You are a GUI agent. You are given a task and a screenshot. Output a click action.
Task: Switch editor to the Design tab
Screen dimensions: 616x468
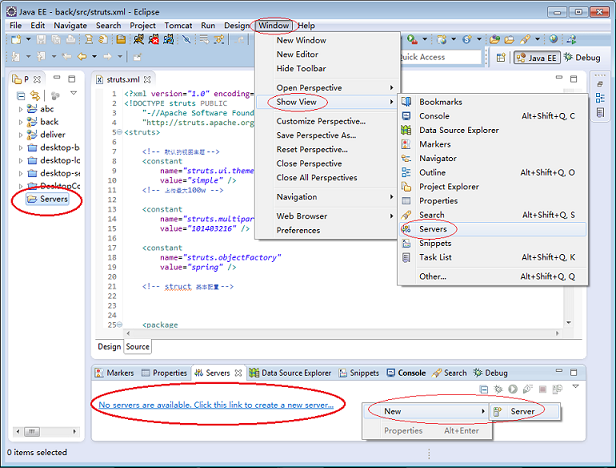[109, 347]
